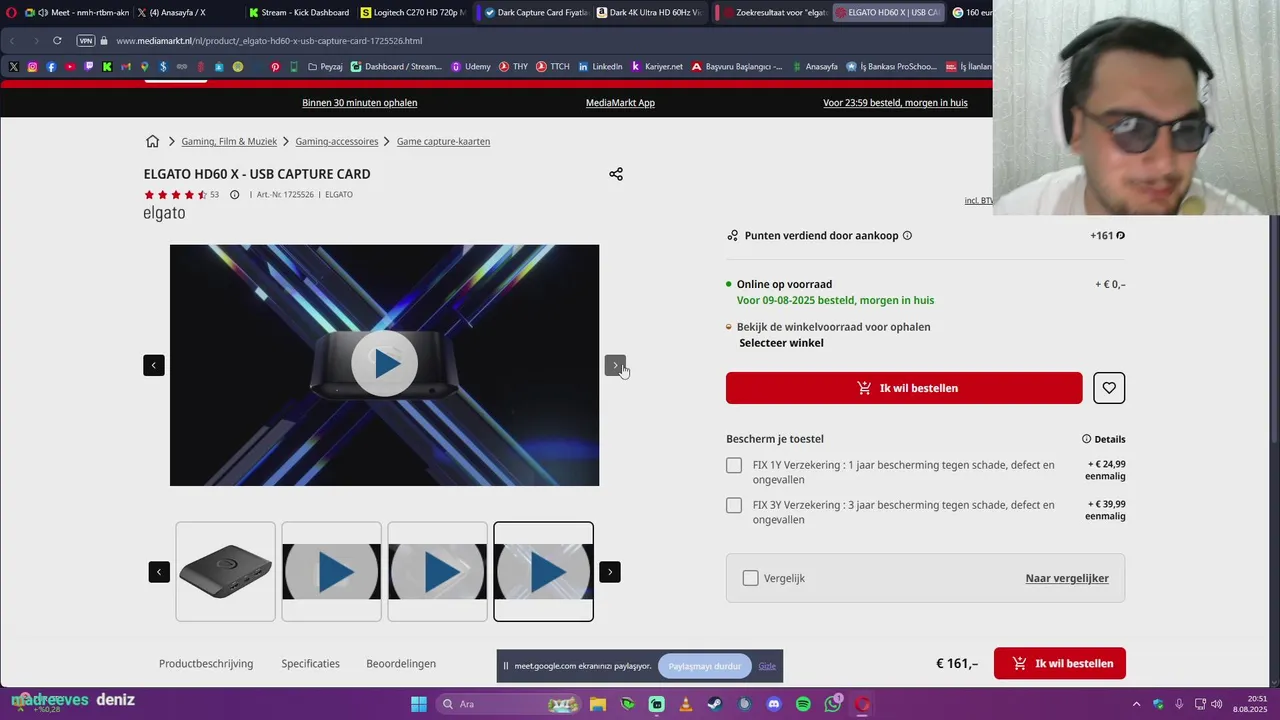
Task: Open File Explorer from the taskbar
Action: click(597, 704)
